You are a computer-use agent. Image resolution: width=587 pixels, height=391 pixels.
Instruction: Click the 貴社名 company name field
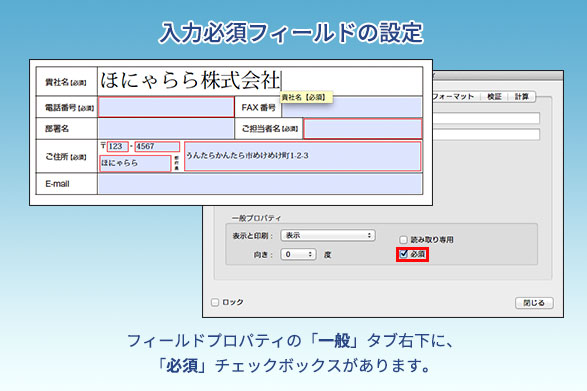260,81
